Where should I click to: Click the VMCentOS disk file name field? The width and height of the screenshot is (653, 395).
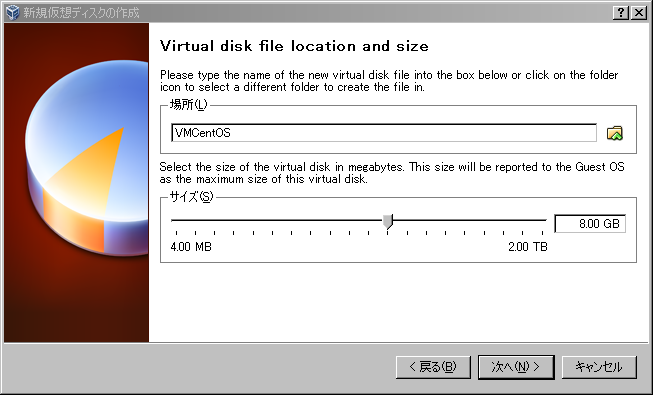pos(384,133)
